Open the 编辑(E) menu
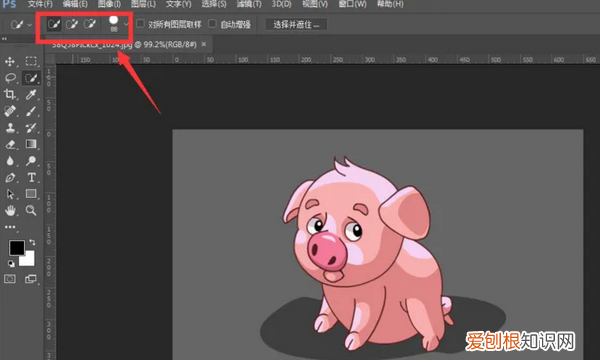The height and width of the screenshot is (360, 600). [x=75, y=4]
